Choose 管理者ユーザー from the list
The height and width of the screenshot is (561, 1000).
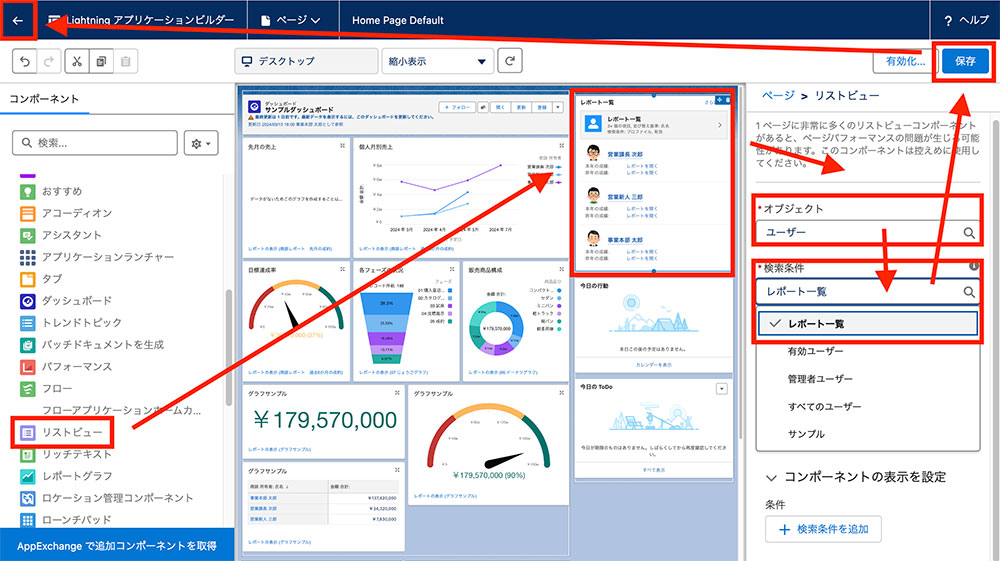(820, 379)
